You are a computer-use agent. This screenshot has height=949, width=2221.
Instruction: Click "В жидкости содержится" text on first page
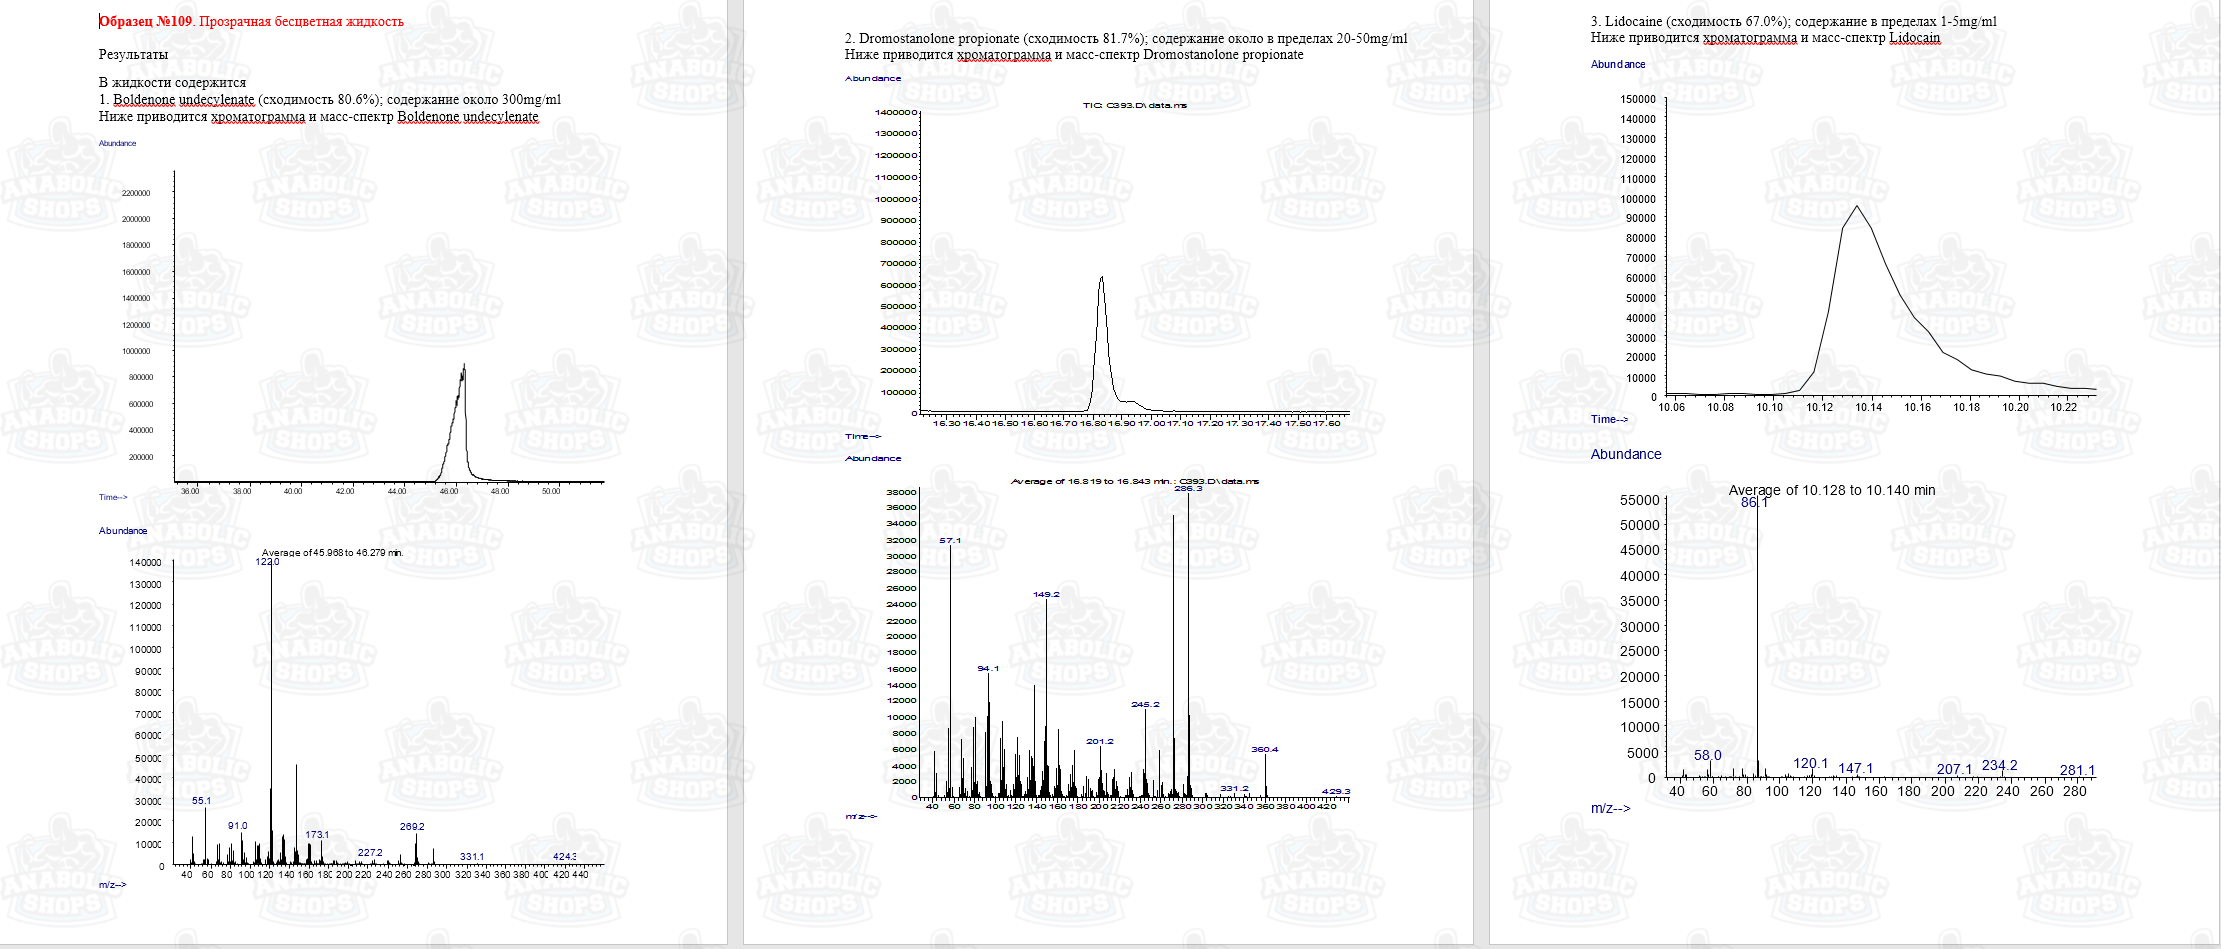[x=172, y=82]
